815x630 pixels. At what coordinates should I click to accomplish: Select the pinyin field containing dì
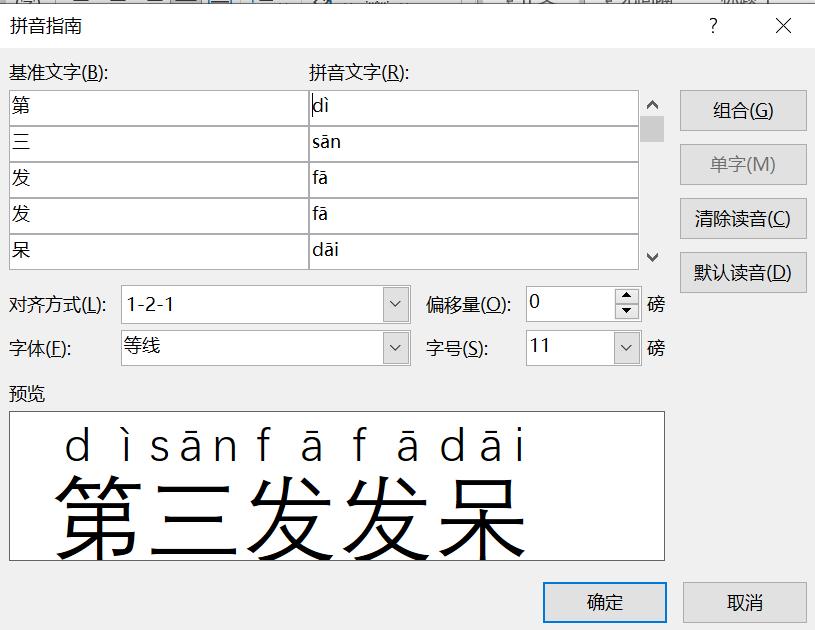point(470,106)
